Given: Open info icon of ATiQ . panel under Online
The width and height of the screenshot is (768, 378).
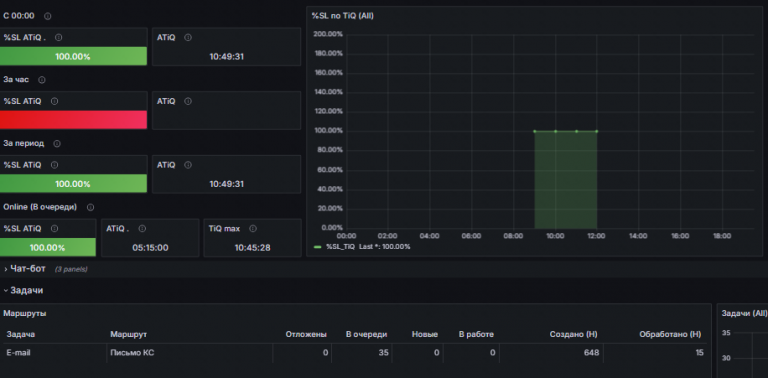Looking at the screenshot, I should click(142, 229).
